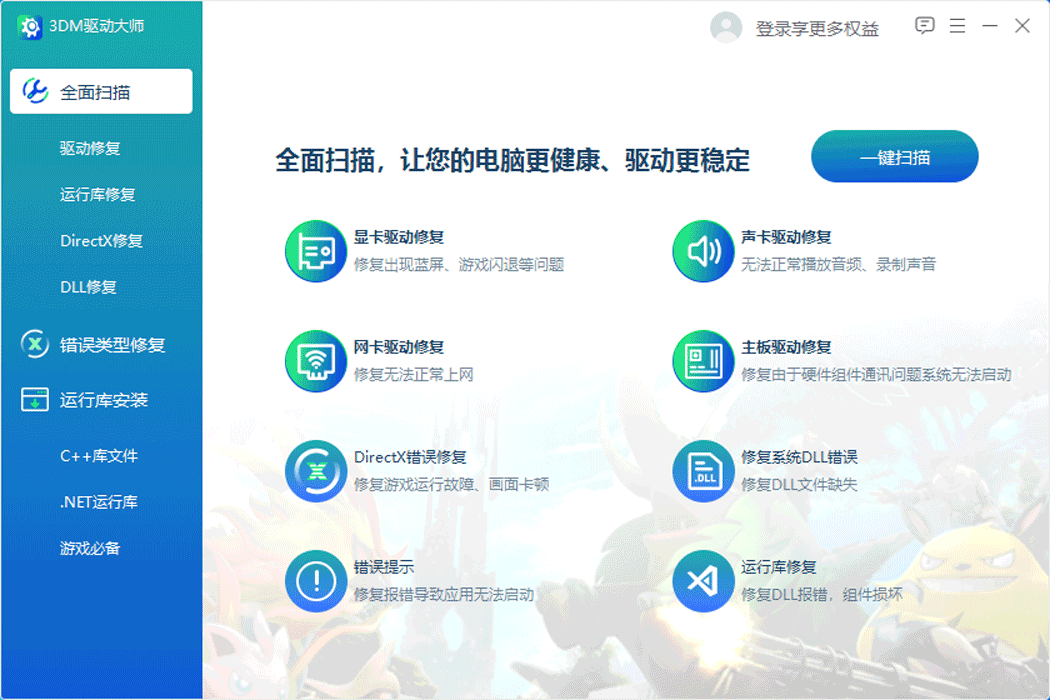
Task: Select the 运行库修复 runtime repair icon
Action: tap(703, 580)
